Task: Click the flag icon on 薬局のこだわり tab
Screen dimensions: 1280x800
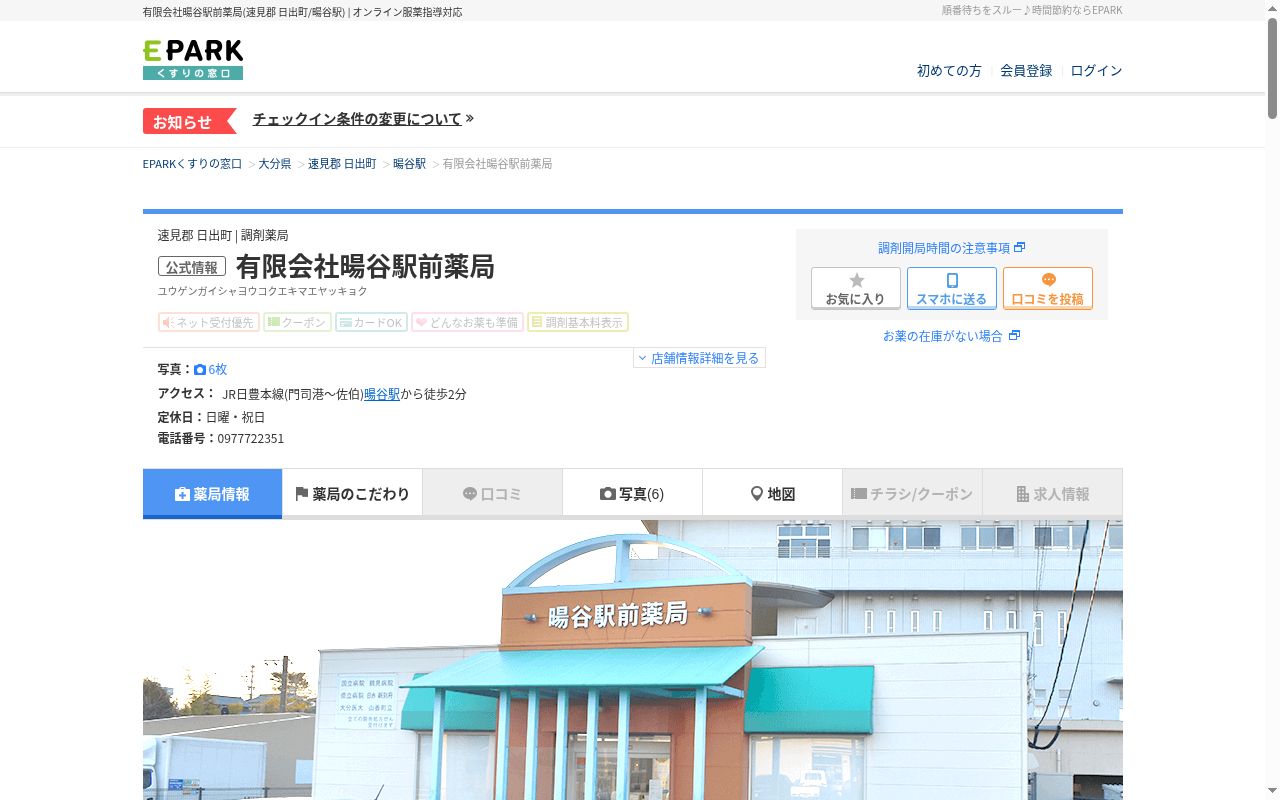Action: [302, 494]
